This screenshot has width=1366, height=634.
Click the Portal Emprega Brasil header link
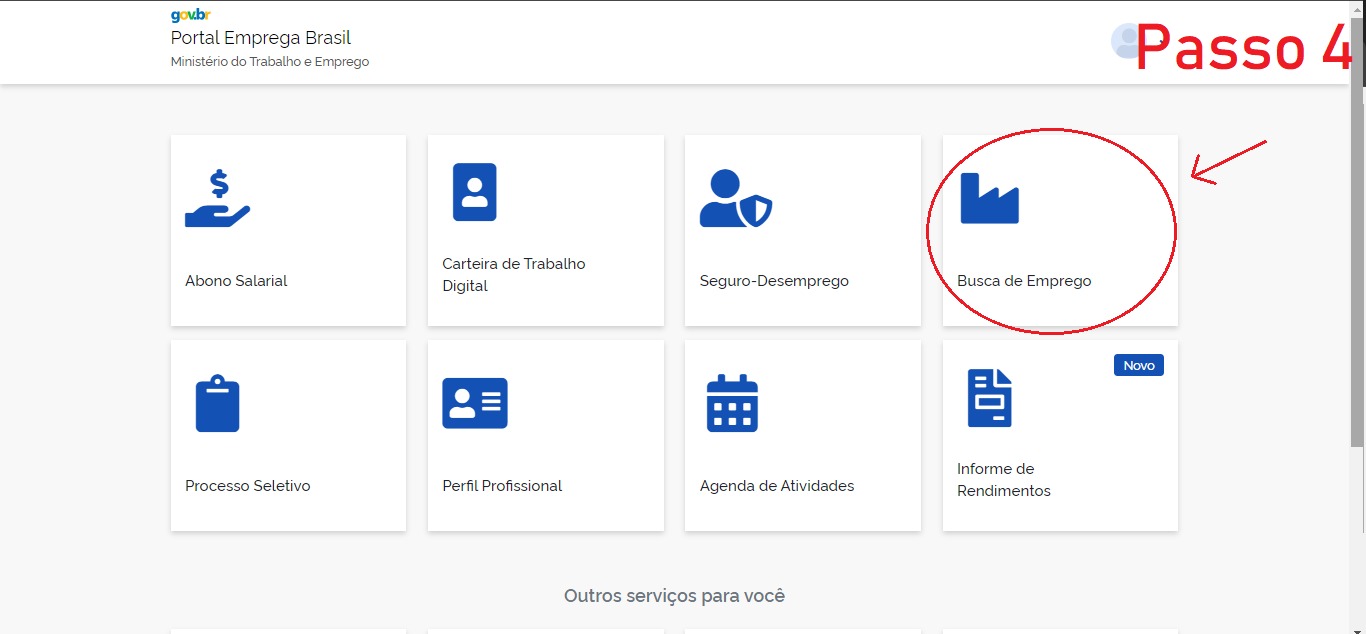260,38
